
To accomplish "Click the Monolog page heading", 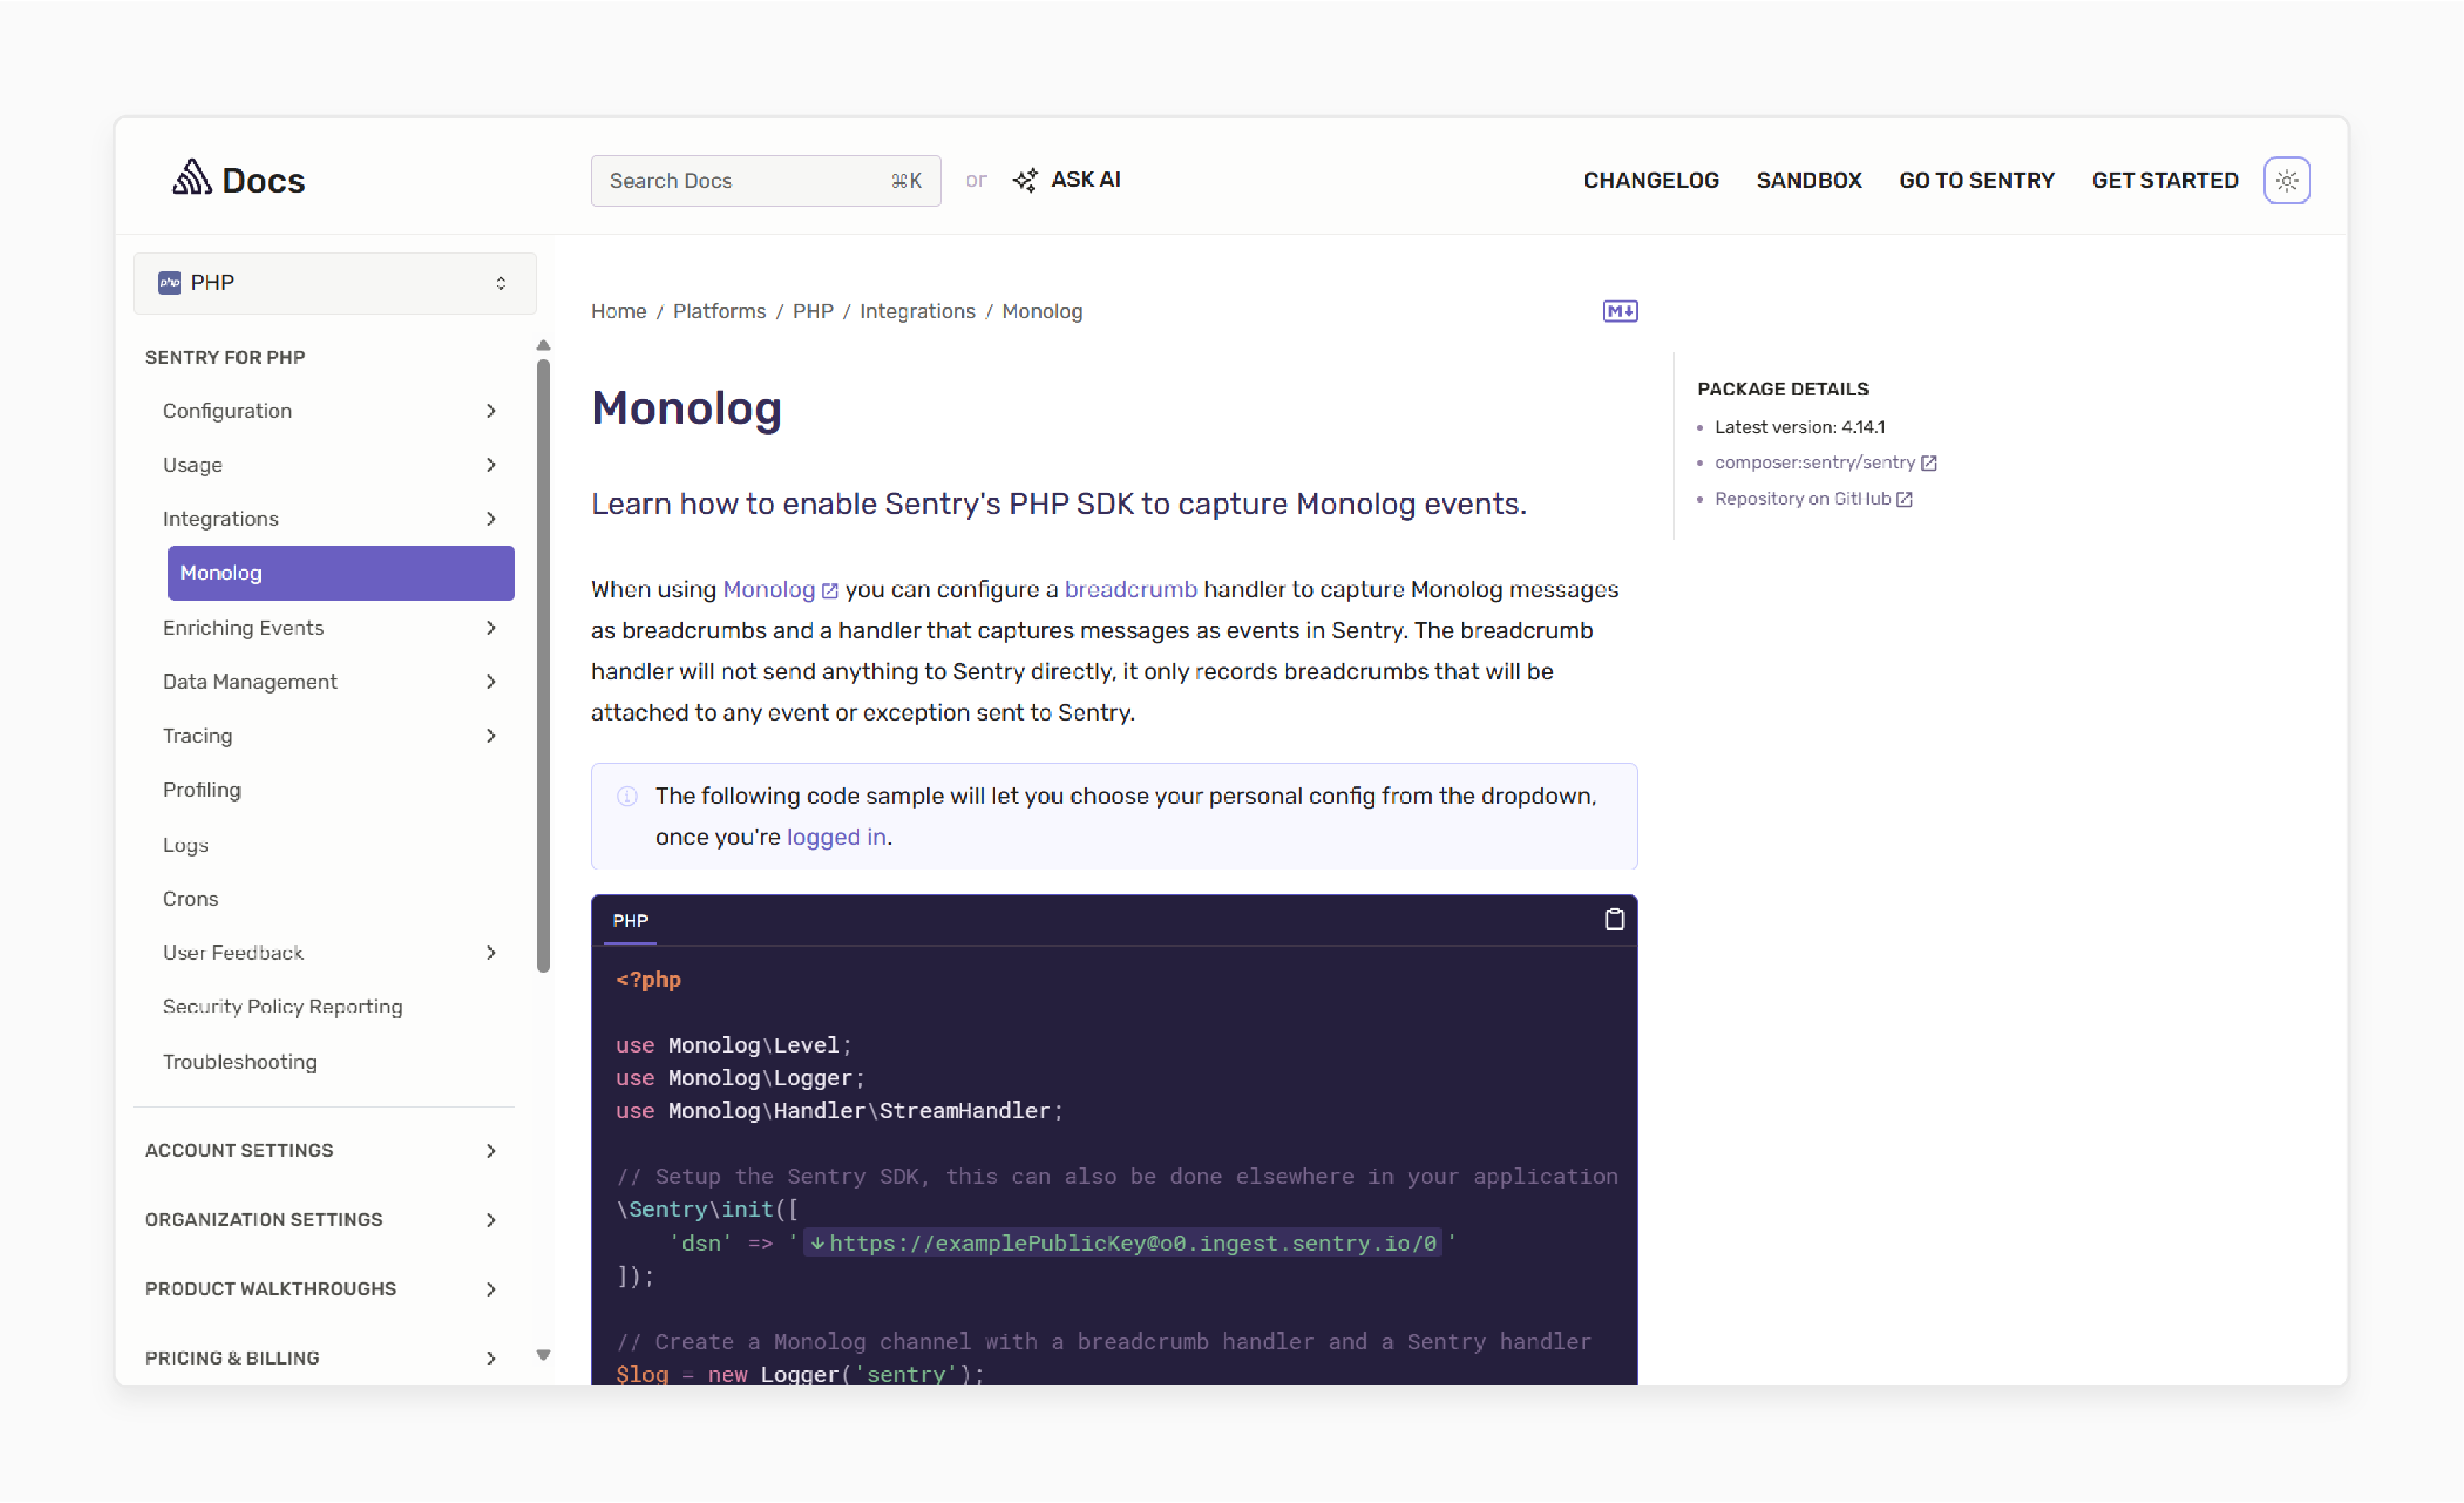I will click(x=686, y=408).
